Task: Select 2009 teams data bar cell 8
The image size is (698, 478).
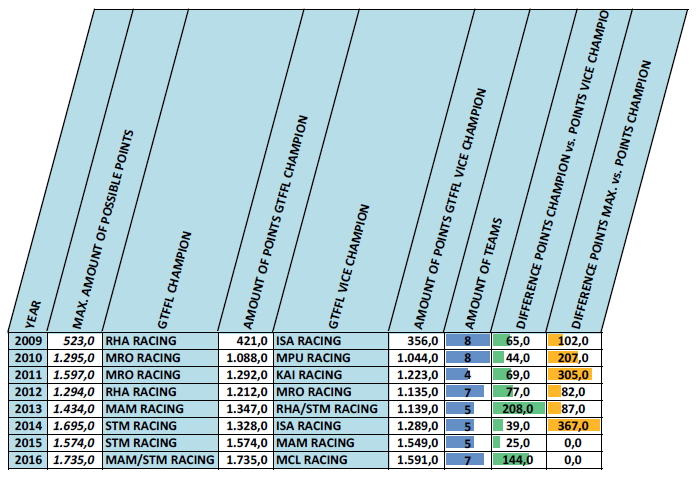Action: tap(468, 341)
